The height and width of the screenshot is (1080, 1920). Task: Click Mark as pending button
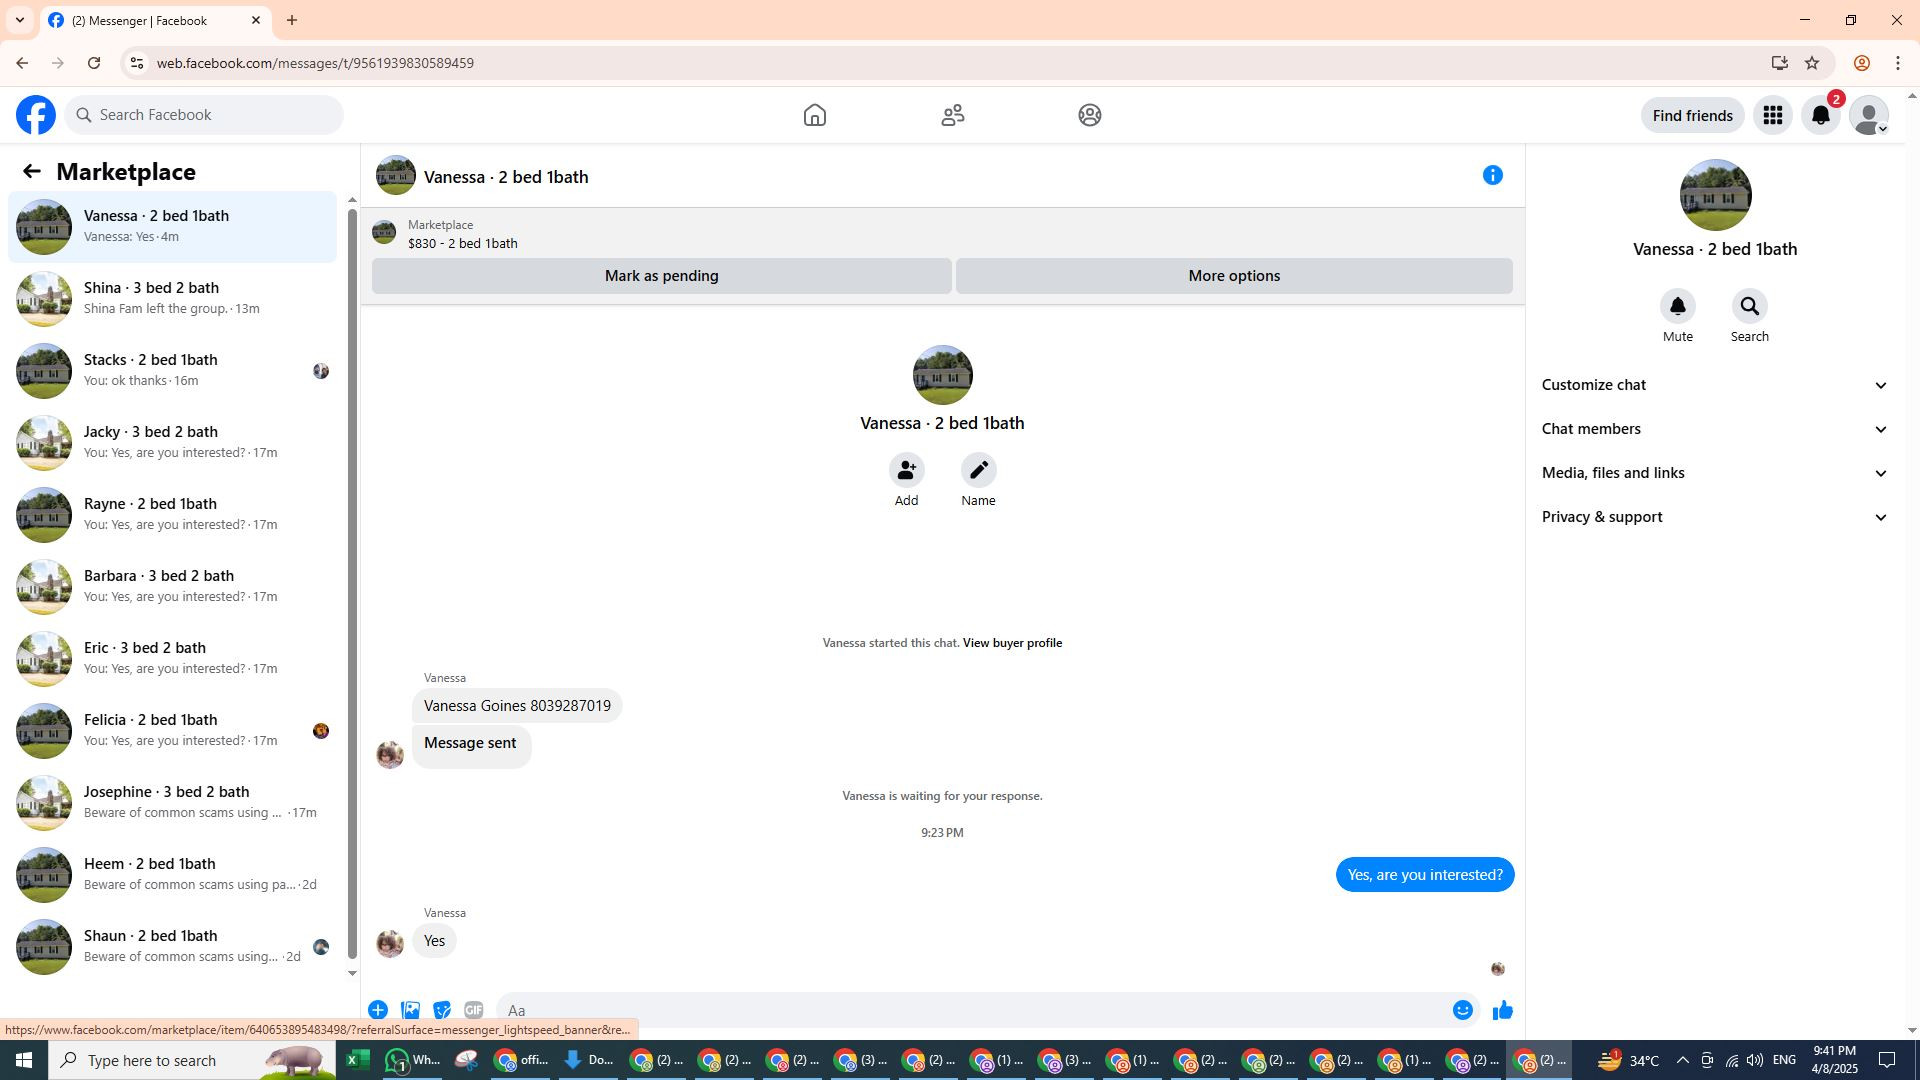(661, 276)
